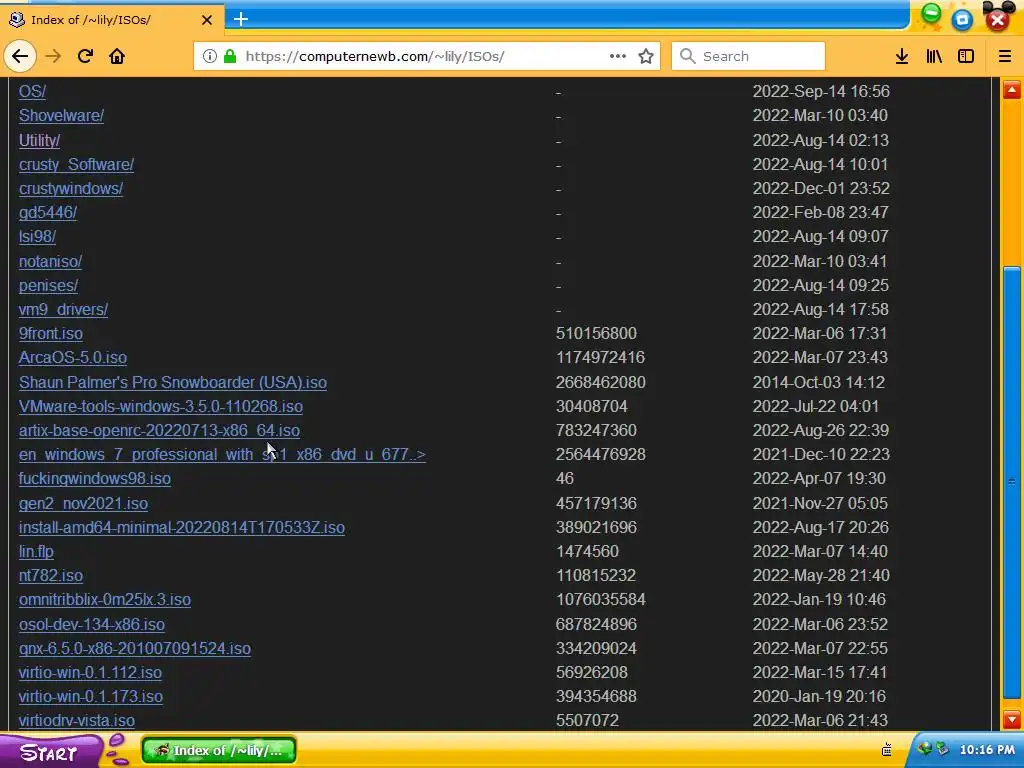The width and height of the screenshot is (1024, 768).
Task: Open the hamburger application menu
Action: tap(1005, 56)
